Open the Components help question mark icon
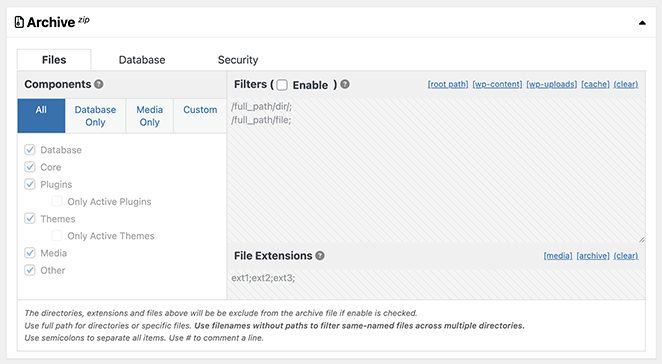Viewport: 662px width, 364px height. click(99, 84)
